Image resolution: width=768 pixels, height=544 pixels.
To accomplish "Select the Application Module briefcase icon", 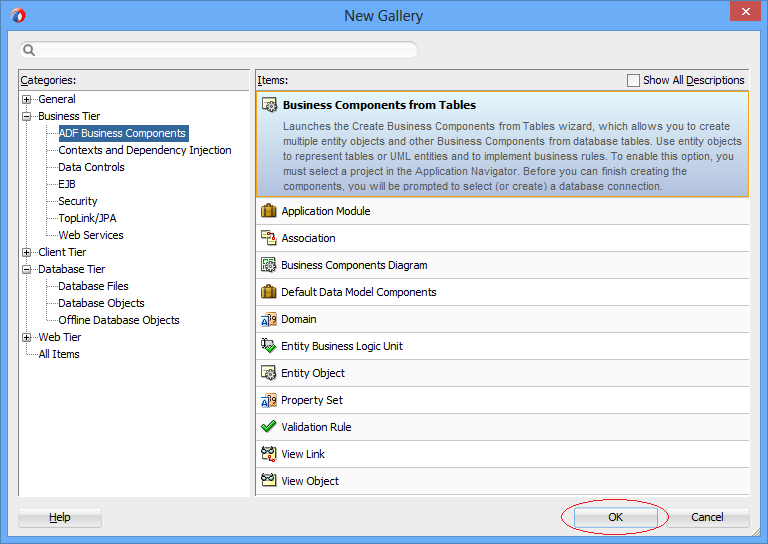I will 268,211.
